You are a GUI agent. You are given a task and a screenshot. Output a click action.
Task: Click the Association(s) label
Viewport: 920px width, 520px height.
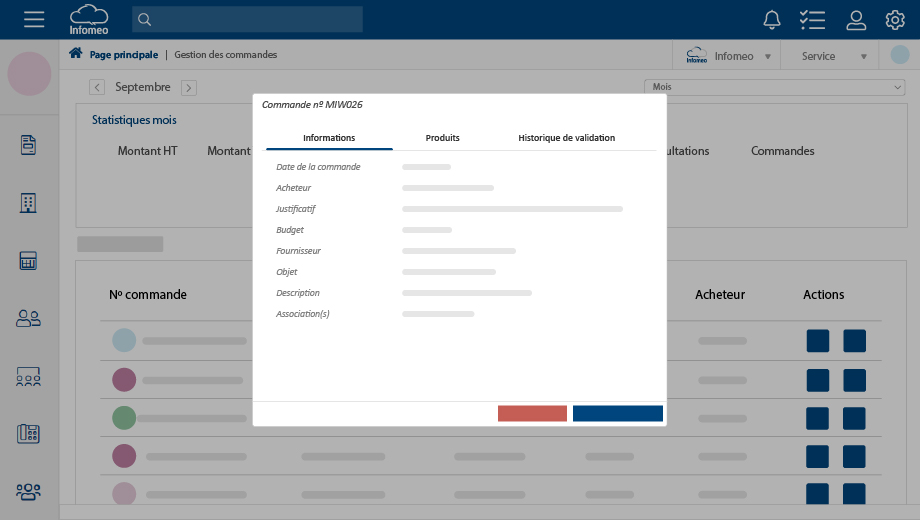(x=303, y=314)
